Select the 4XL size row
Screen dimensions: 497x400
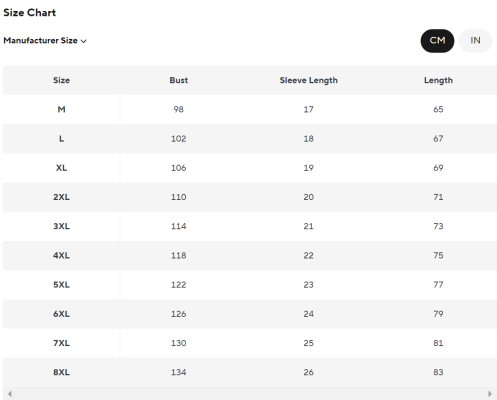click(x=250, y=255)
